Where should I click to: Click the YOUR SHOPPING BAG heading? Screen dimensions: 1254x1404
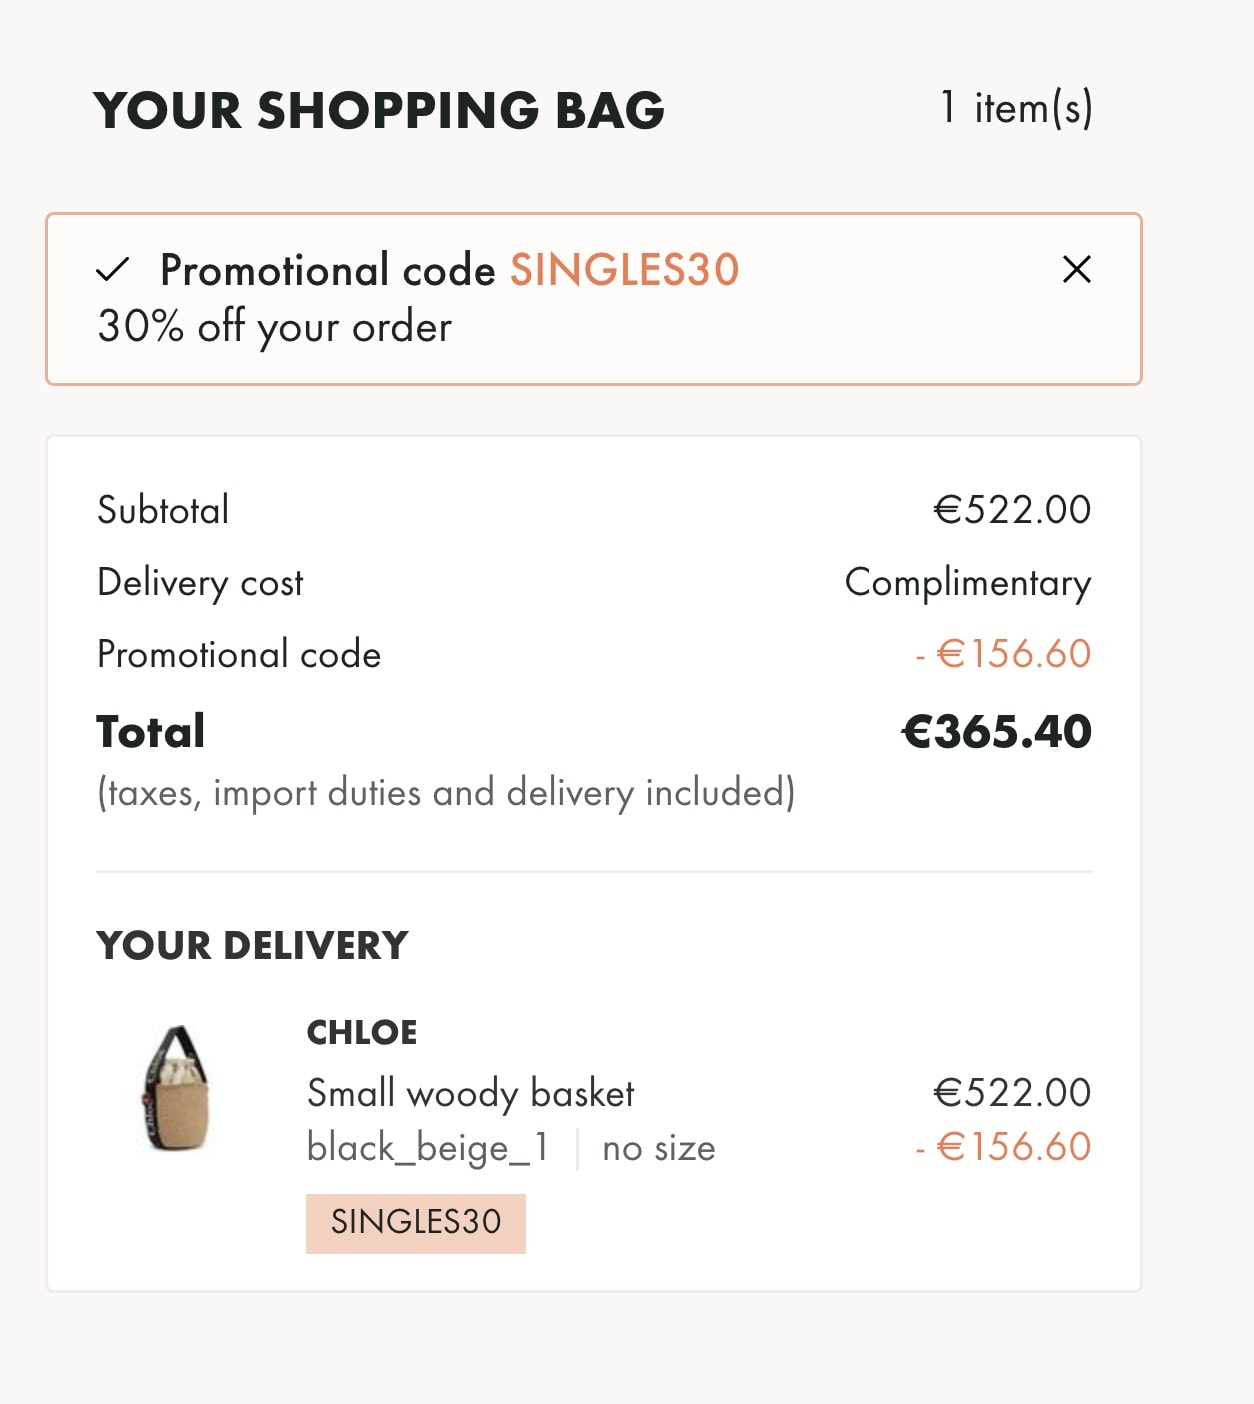[379, 110]
